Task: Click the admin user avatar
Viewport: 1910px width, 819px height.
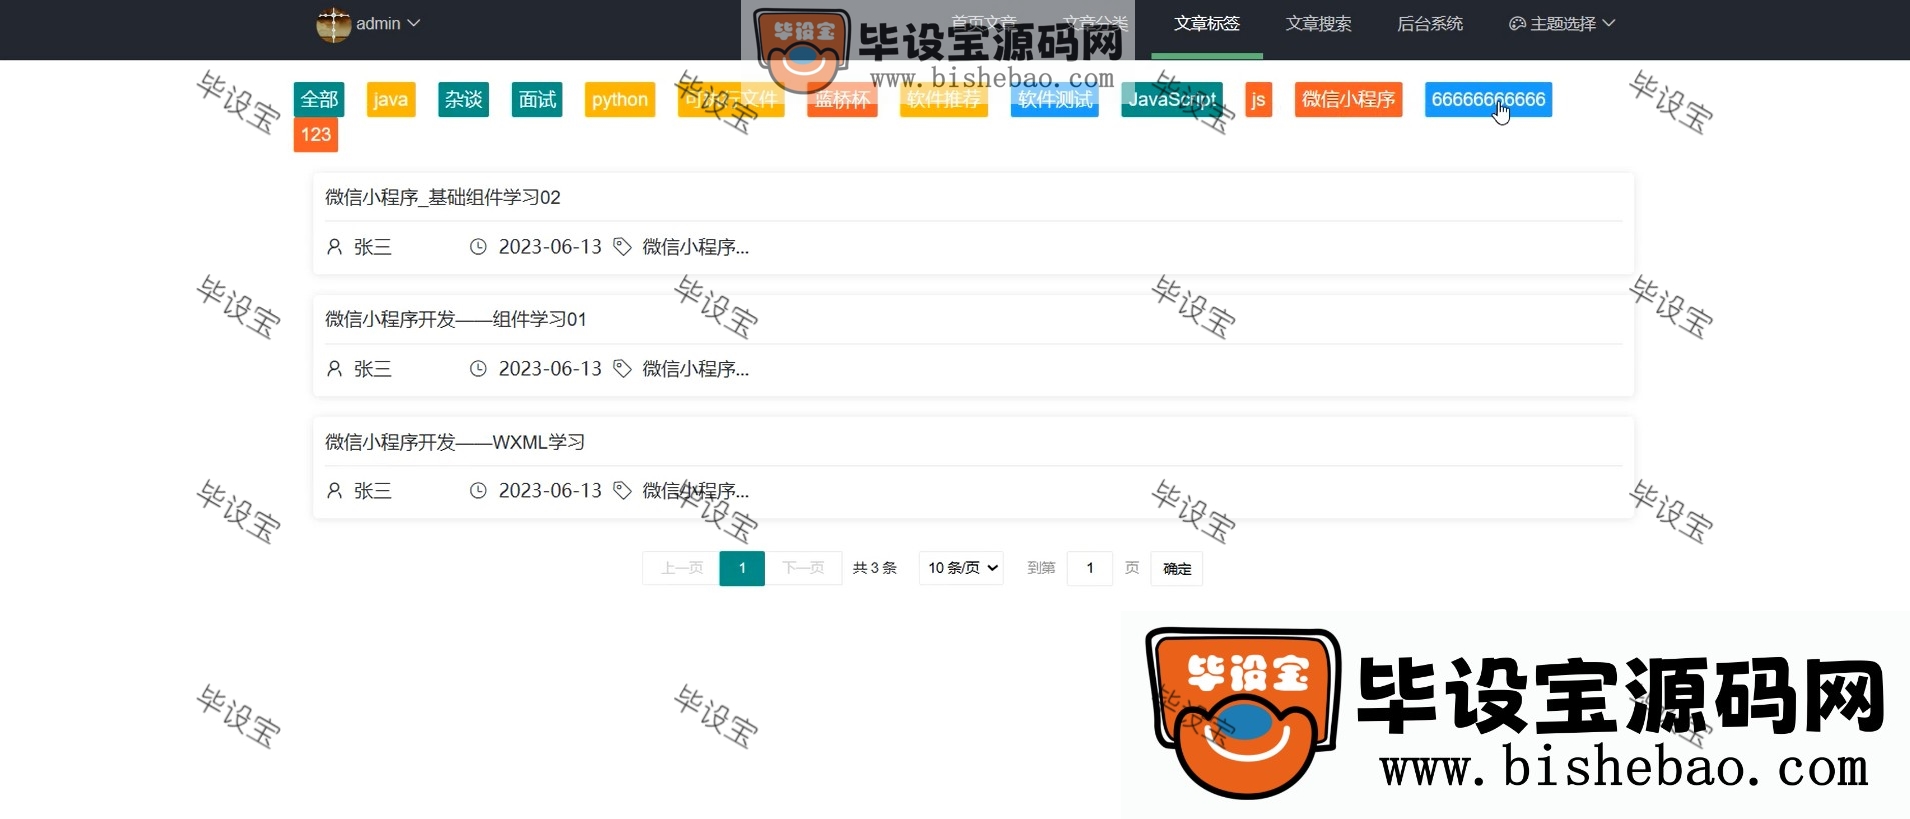Action: (x=333, y=24)
